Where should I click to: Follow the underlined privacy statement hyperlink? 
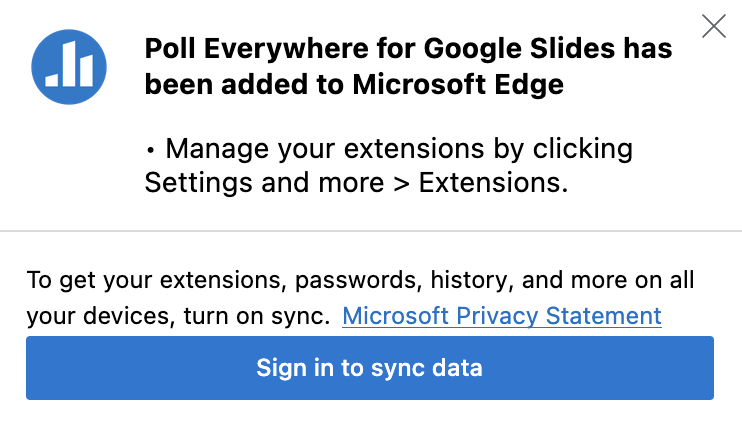(x=502, y=316)
